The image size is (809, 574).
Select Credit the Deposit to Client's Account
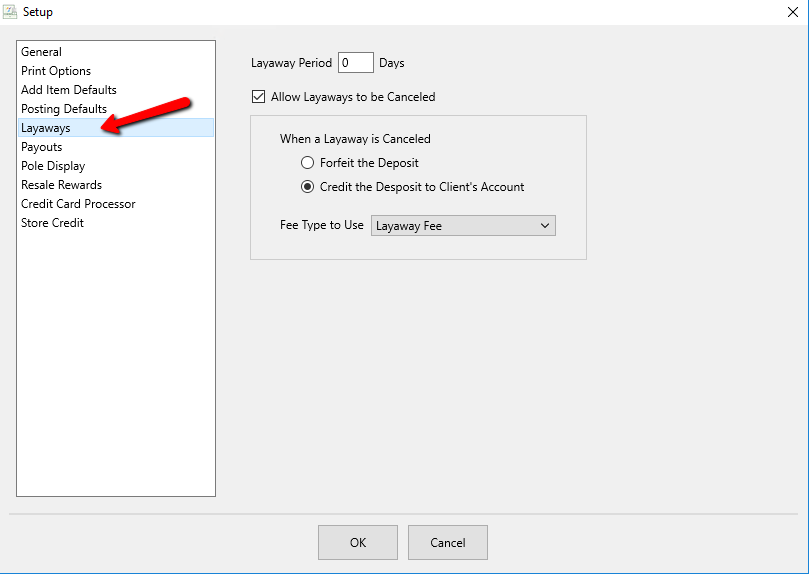(308, 187)
